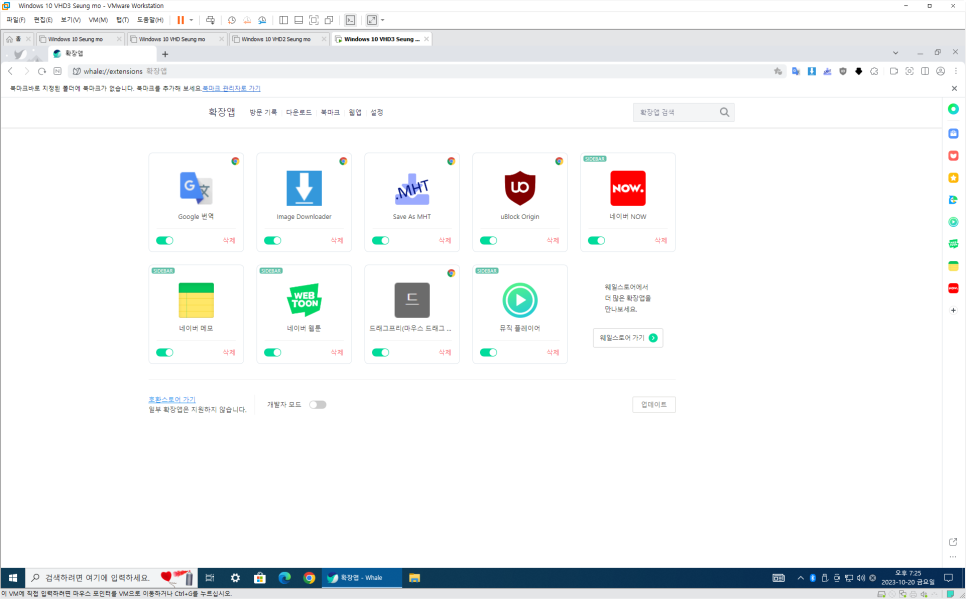This screenshot has width=966, height=599.
Task: Open the VMware 보기(V) menu
Action: click(x=70, y=20)
